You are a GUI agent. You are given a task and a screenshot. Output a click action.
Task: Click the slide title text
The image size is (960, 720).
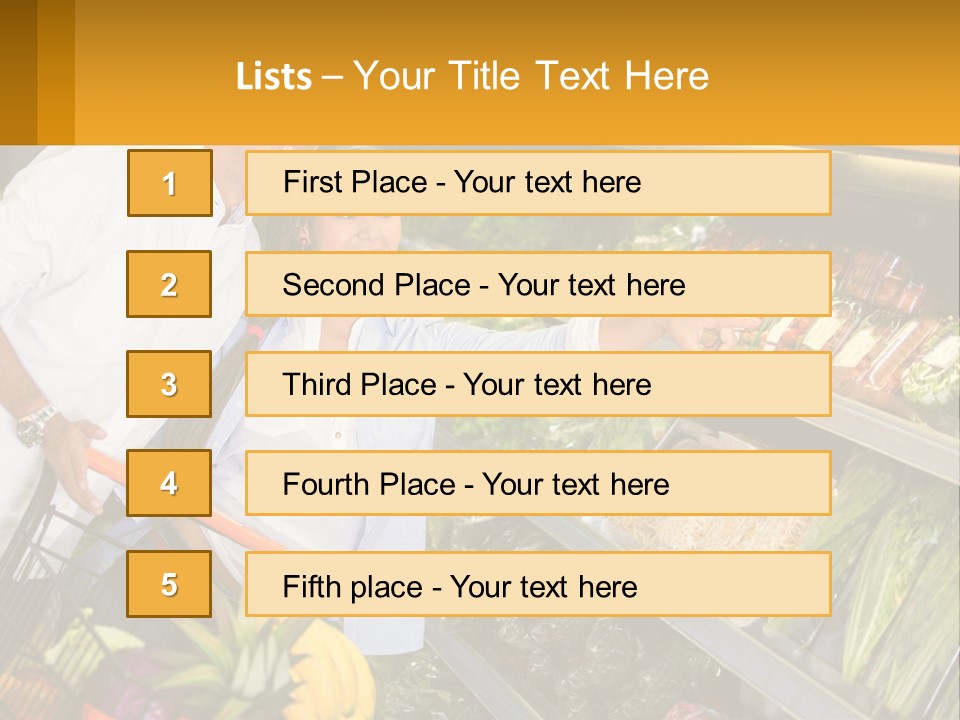[472, 76]
